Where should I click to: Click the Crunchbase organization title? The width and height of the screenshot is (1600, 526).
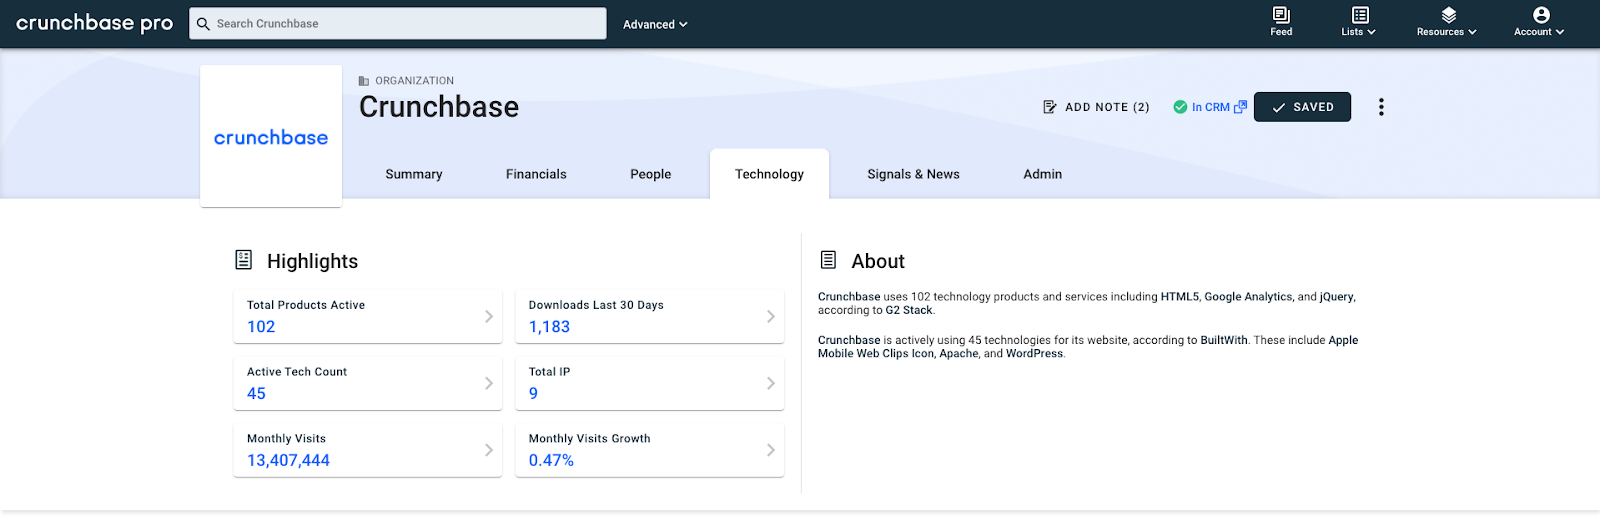pos(439,107)
